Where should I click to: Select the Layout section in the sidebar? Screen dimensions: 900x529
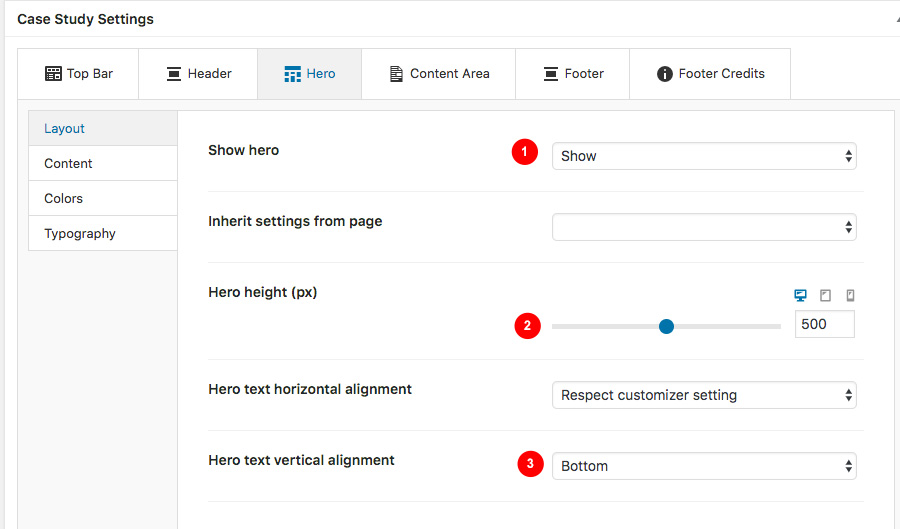pyautogui.click(x=103, y=129)
